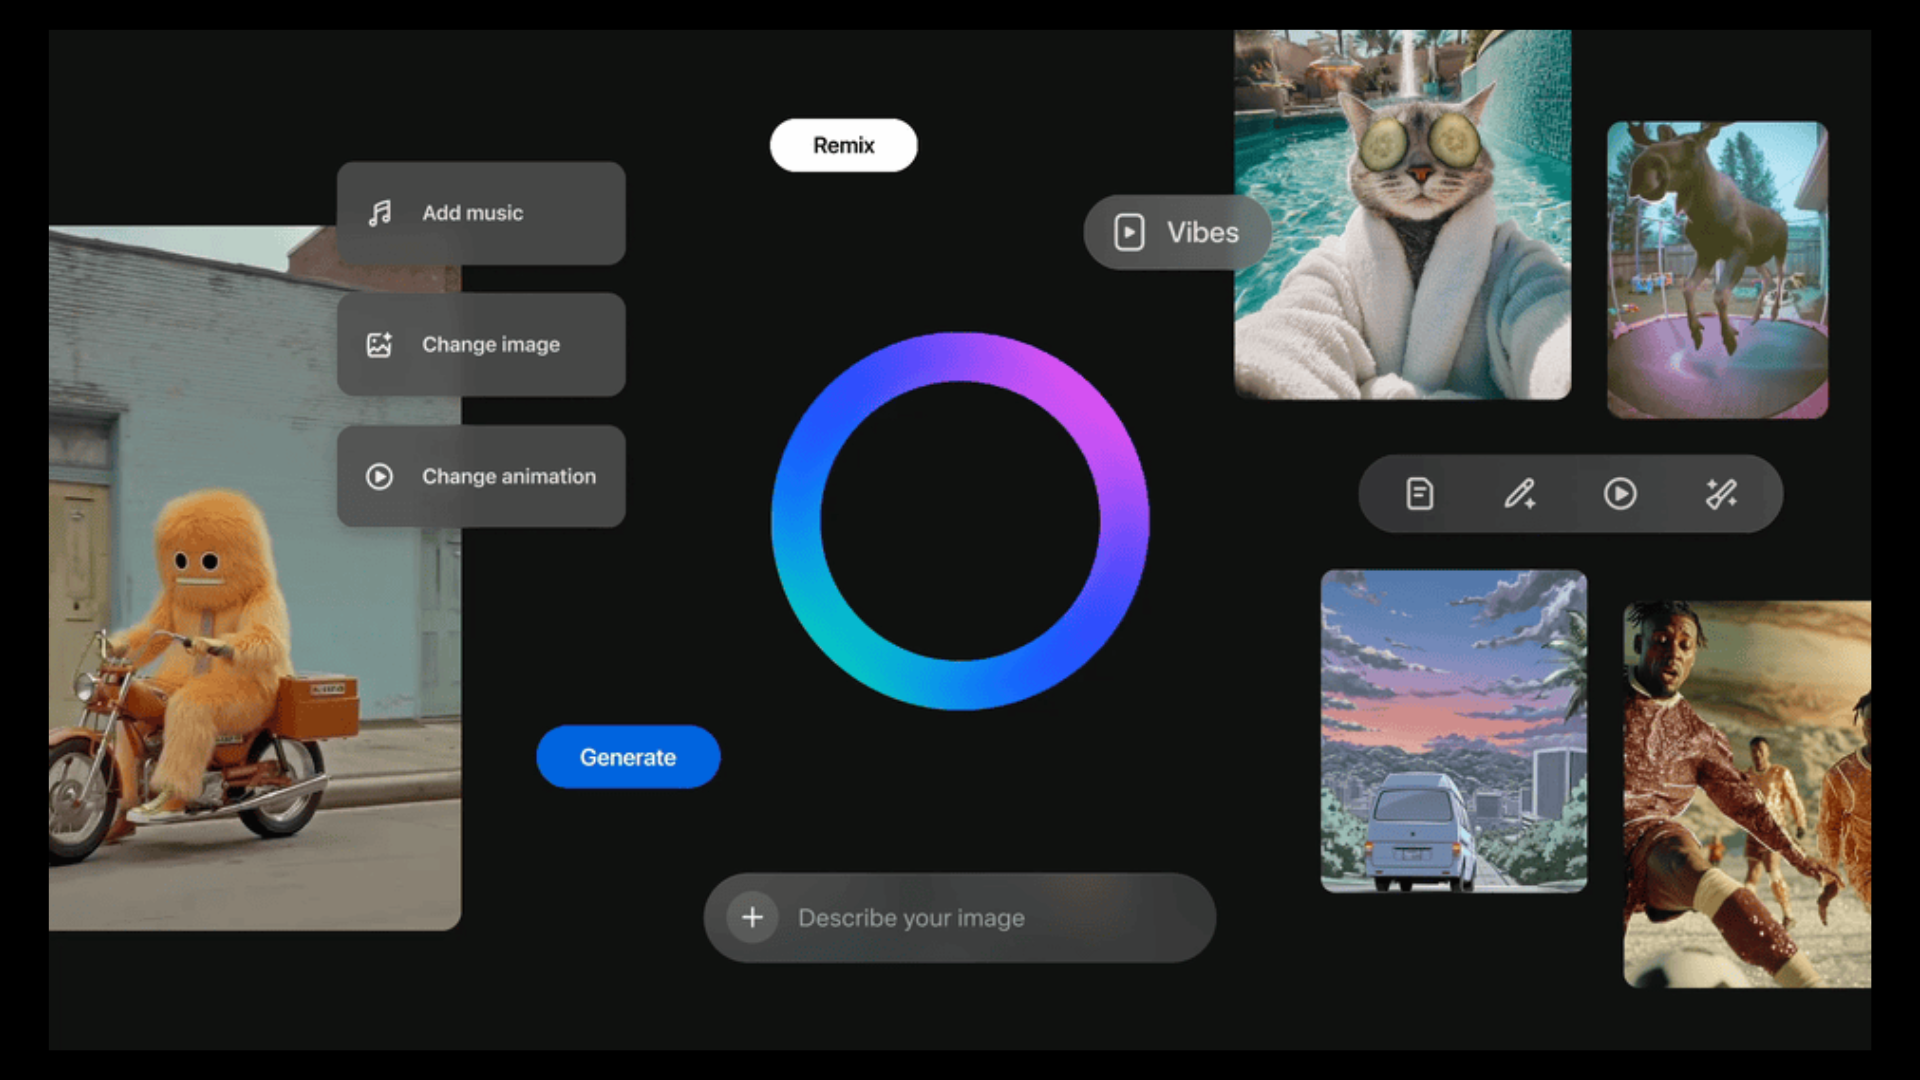Select the AI pen tool icon
The width and height of the screenshot is (1920, 1080).
1520,493
